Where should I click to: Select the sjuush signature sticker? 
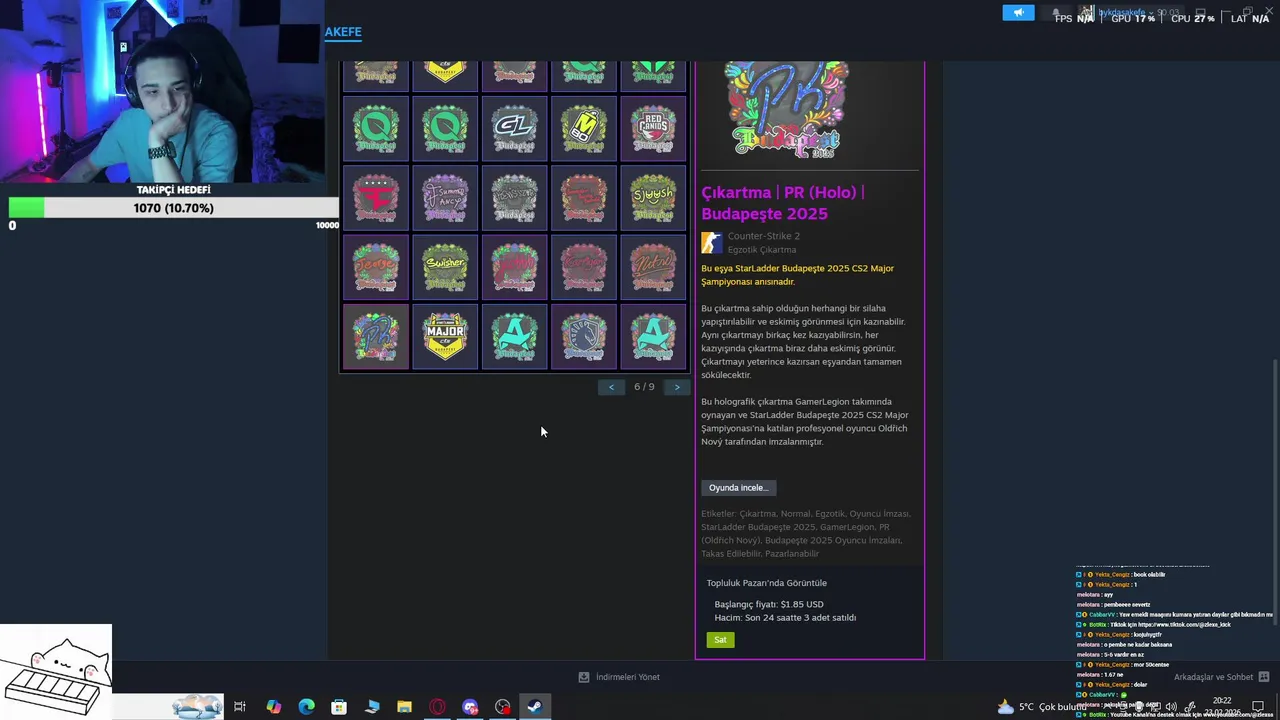(x=653, y=198)
